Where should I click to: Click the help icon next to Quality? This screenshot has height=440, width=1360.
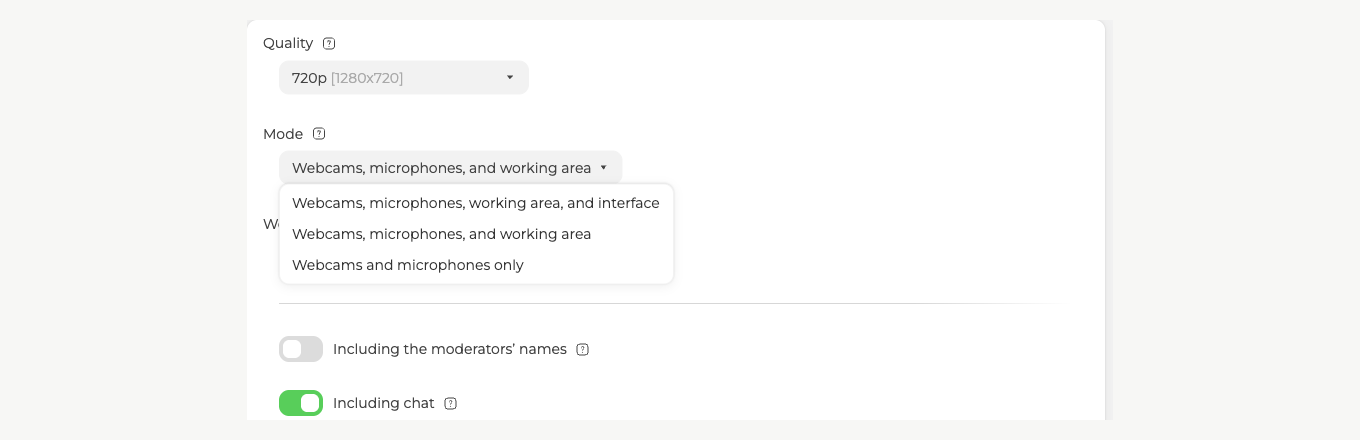[x=329, y=44]
